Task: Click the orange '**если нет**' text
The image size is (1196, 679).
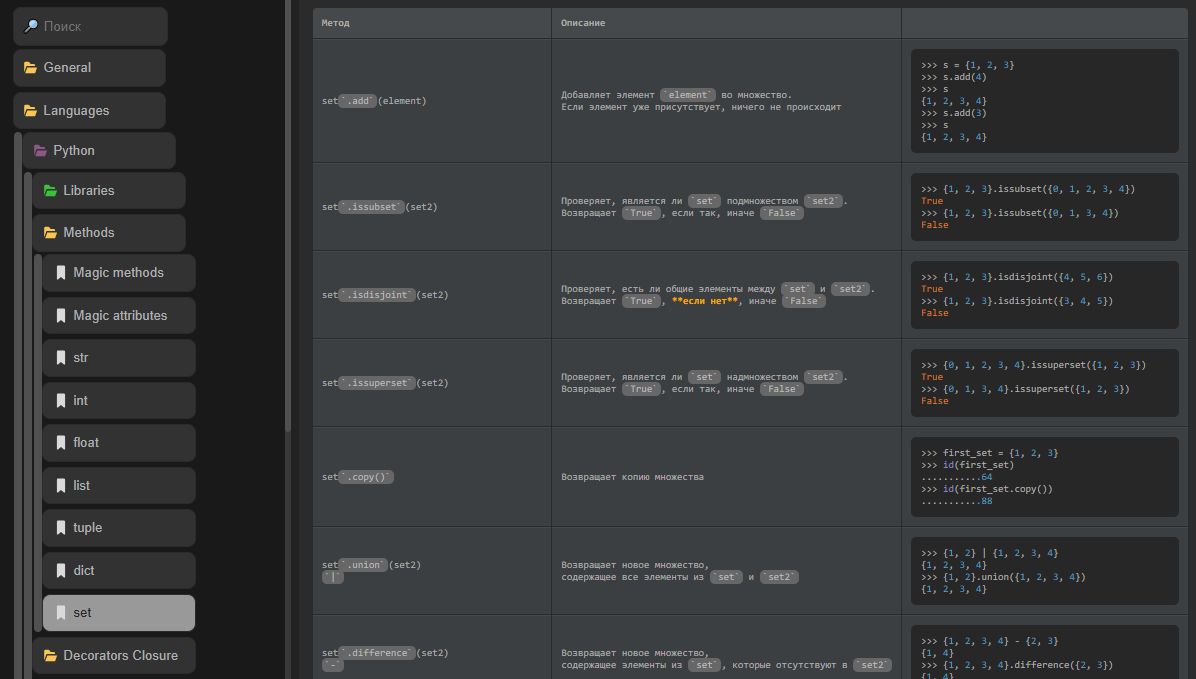Action: point(705,301)
